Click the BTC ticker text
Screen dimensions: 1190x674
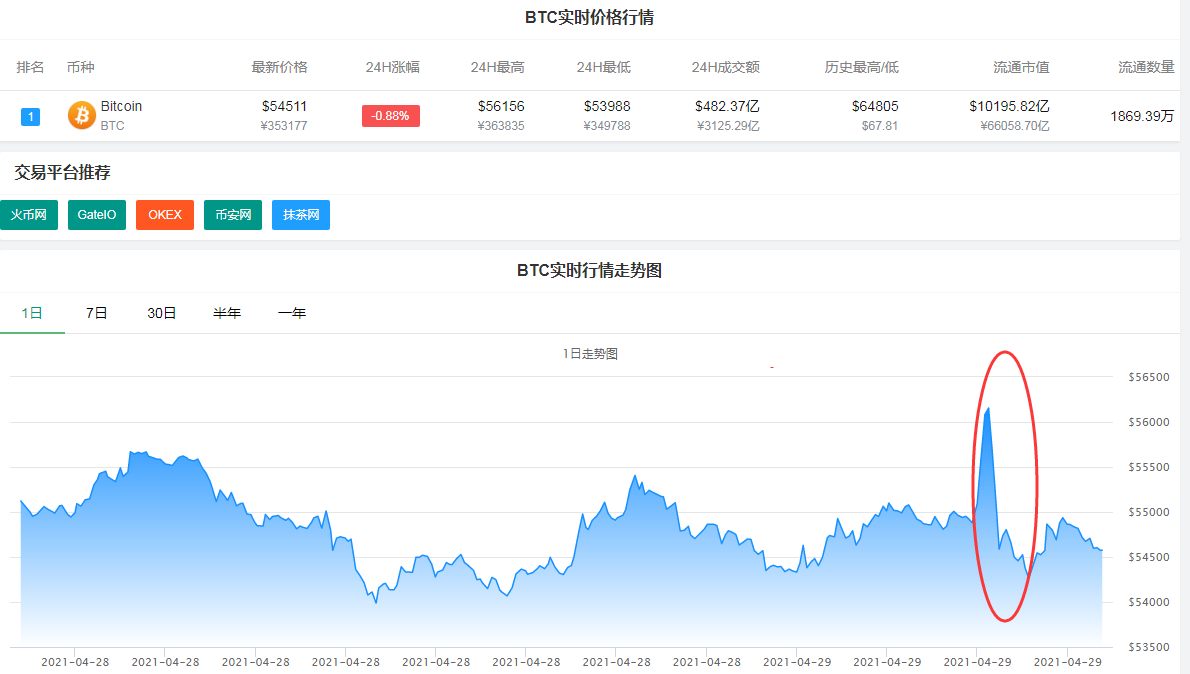(x=112, y=126)
